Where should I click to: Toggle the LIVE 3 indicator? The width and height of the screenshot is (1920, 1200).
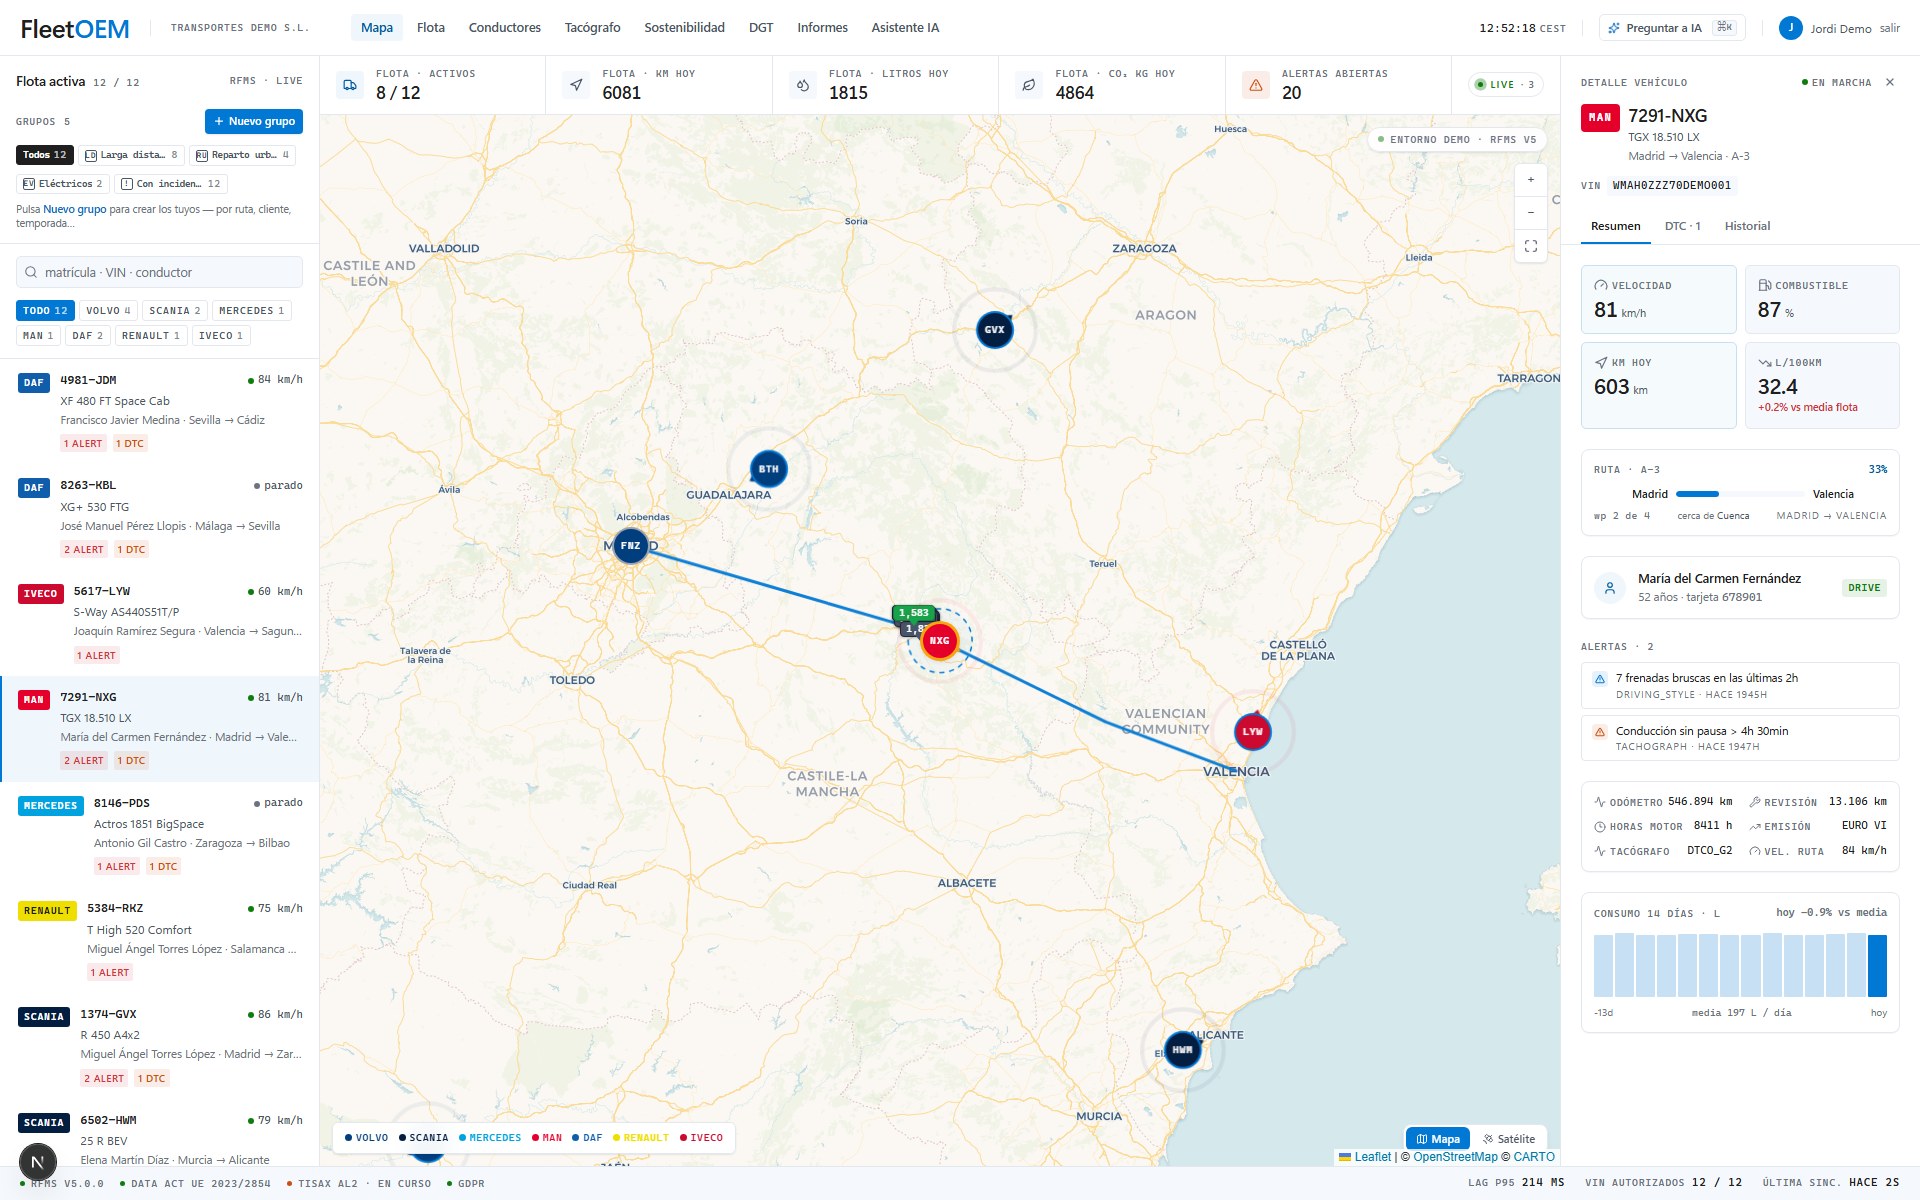(x=1505, y=85)
